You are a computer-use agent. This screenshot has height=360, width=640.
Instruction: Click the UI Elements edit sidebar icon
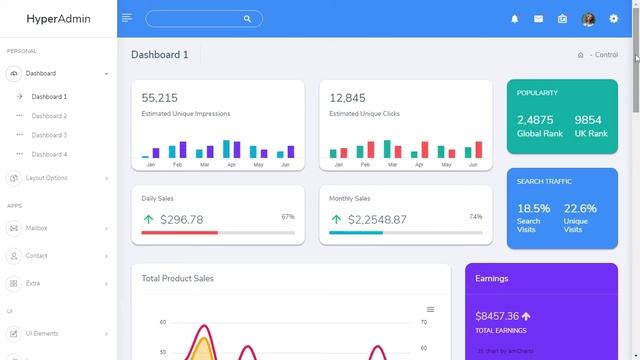click(x=13, y=333)
